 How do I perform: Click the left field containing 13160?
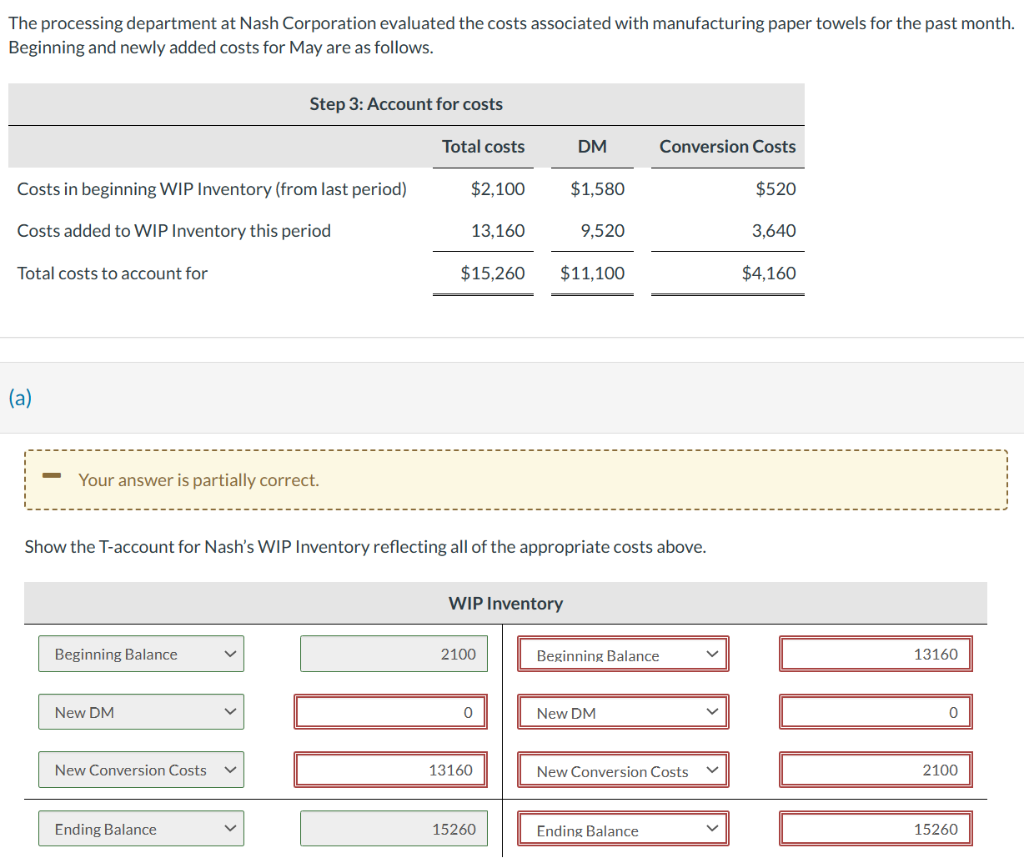(391, 770)
